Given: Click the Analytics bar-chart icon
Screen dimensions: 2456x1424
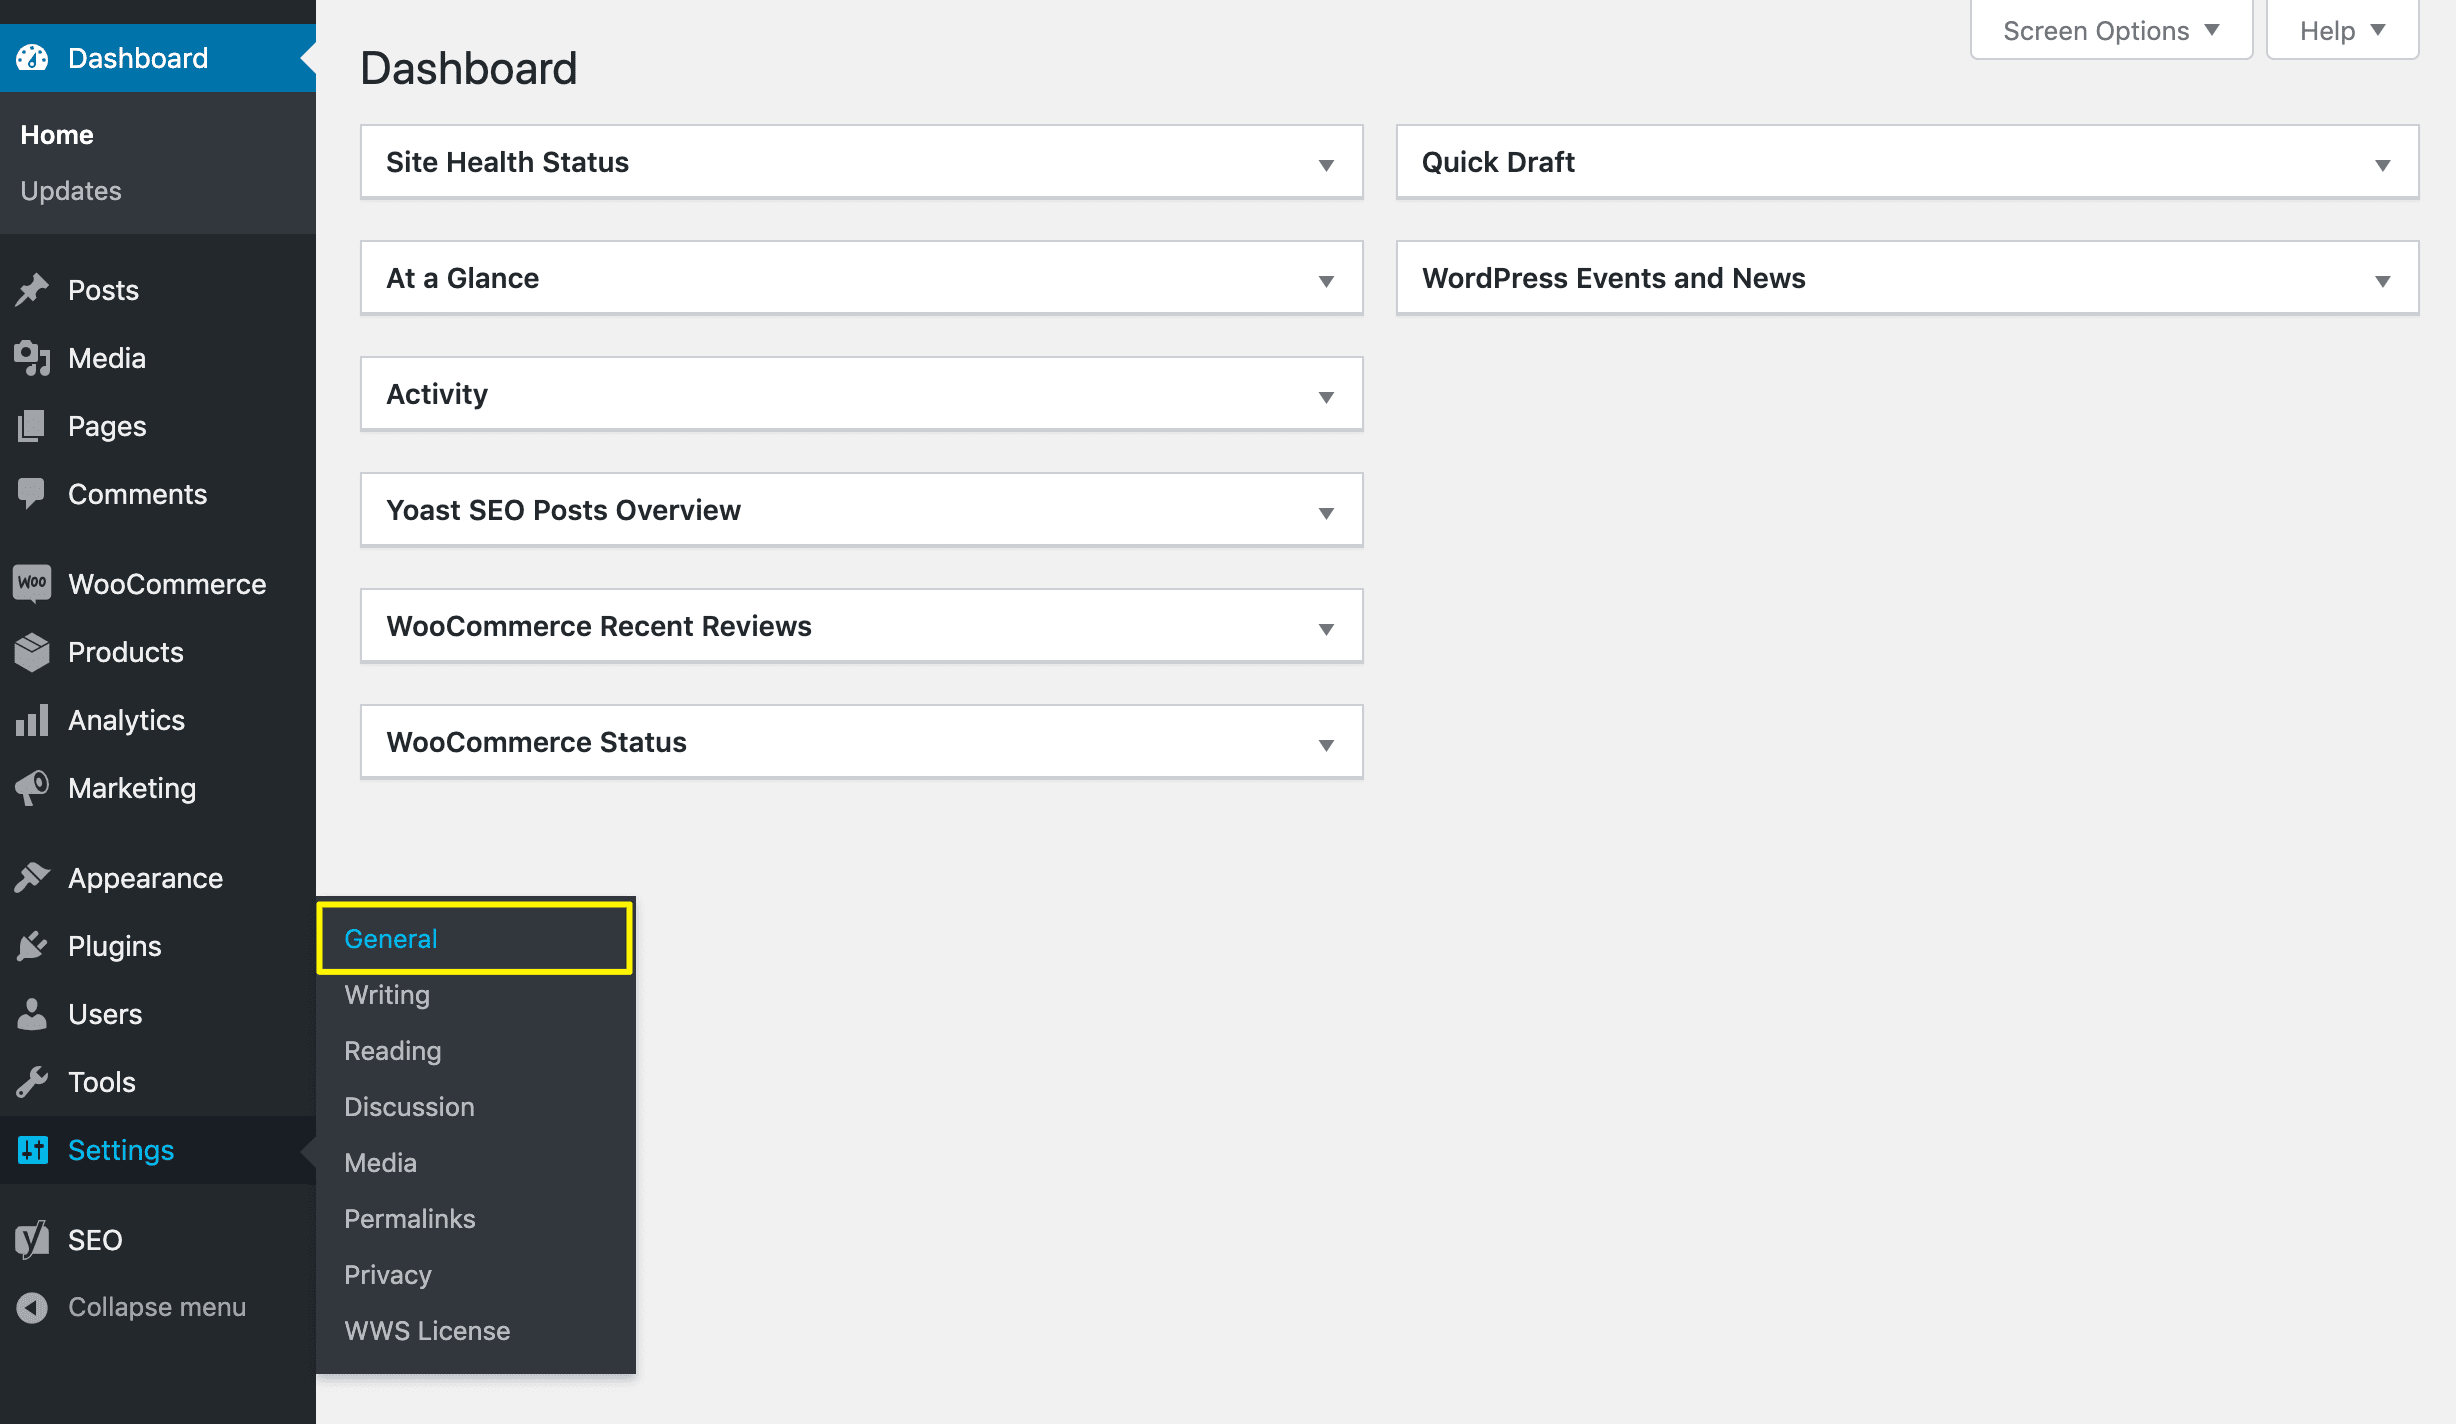Looking at the screenshot, I should tap(32, 719).
